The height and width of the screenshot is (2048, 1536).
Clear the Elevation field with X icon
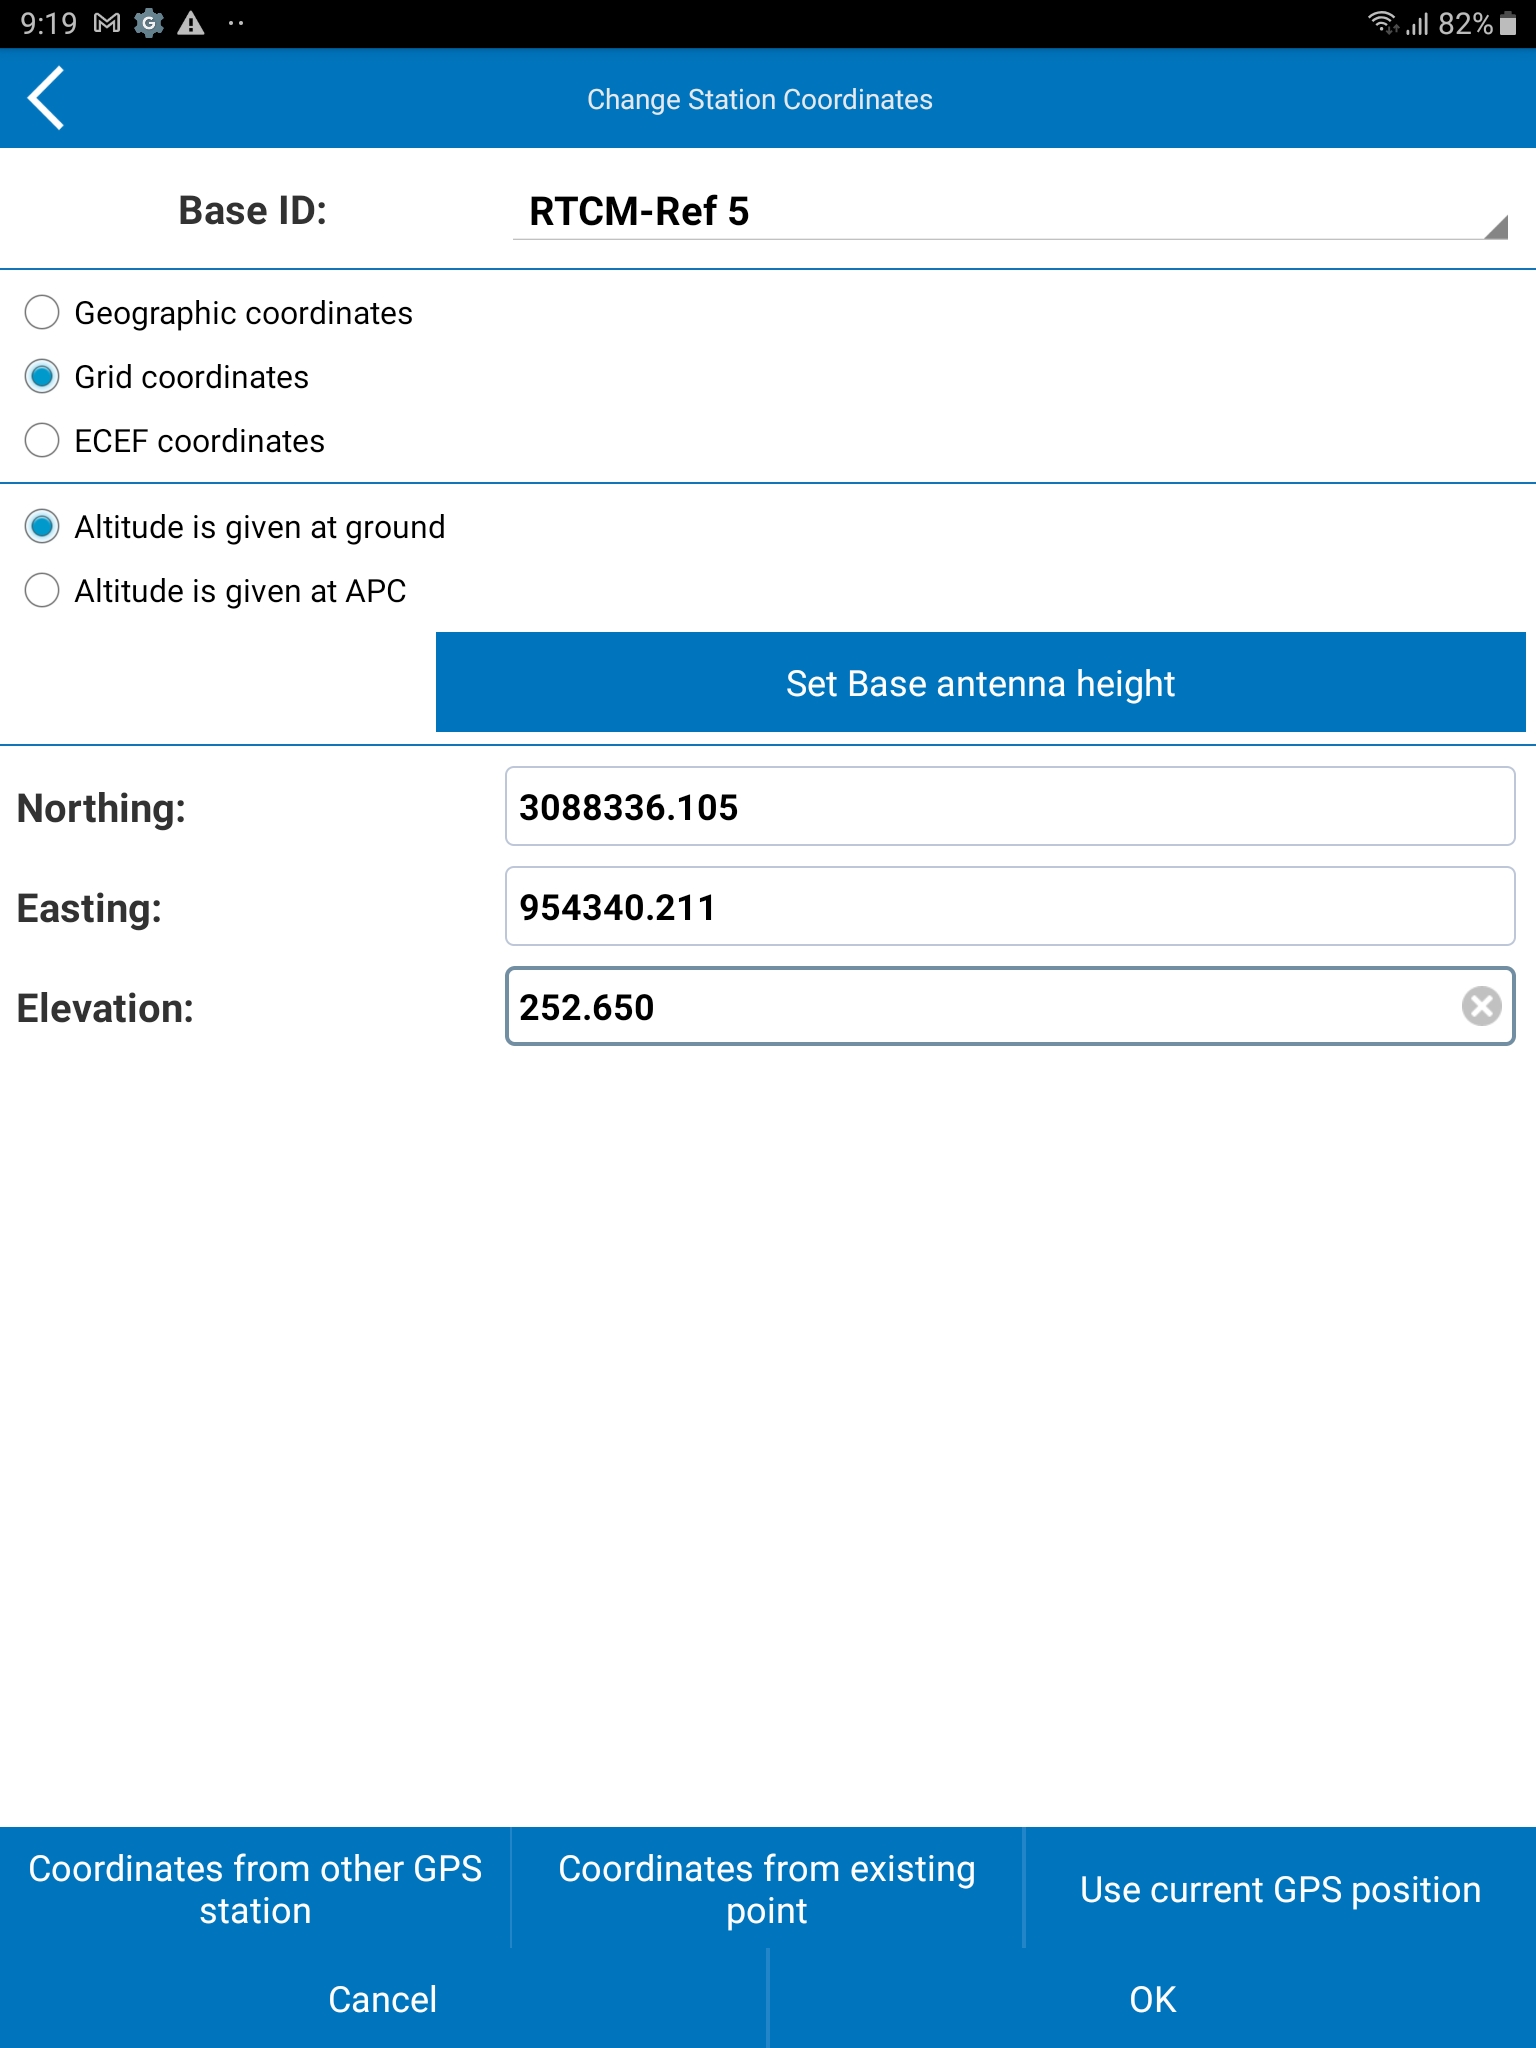1481,1006
